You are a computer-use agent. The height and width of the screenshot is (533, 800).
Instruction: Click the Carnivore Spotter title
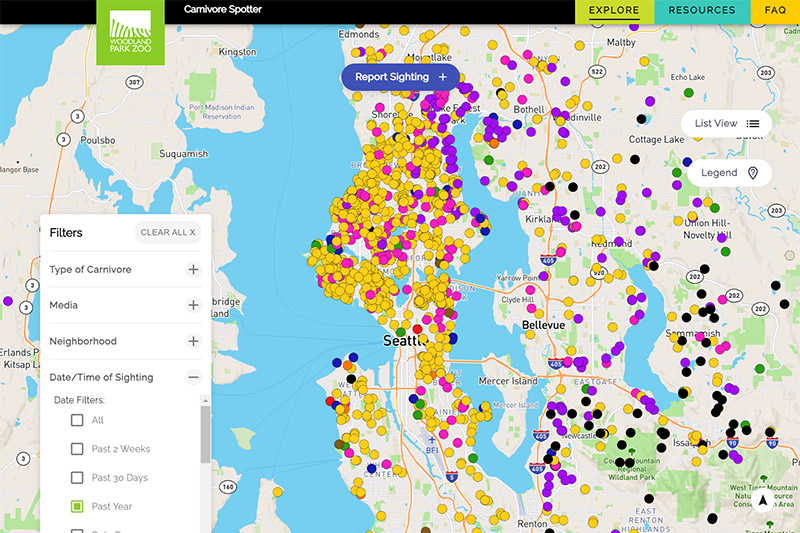[223, 9]
